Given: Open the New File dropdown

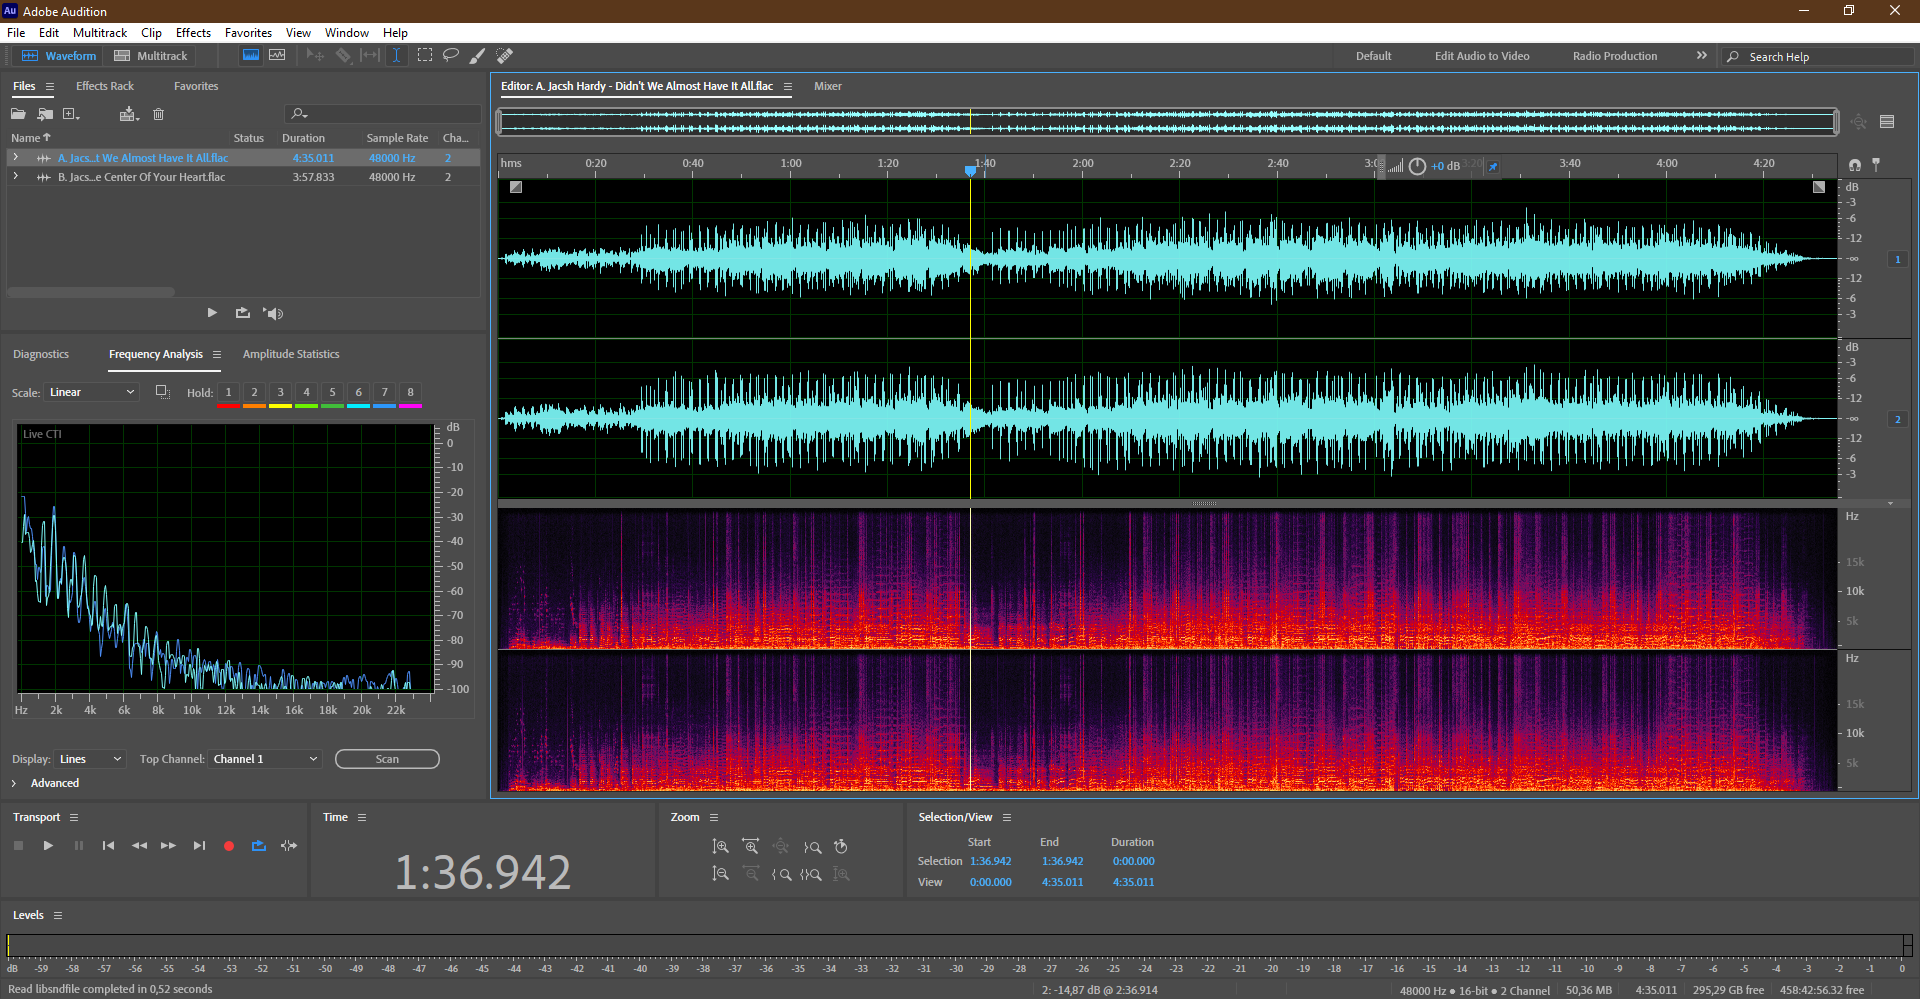Looking at the screenshot, I should click(x=71, y=114).
